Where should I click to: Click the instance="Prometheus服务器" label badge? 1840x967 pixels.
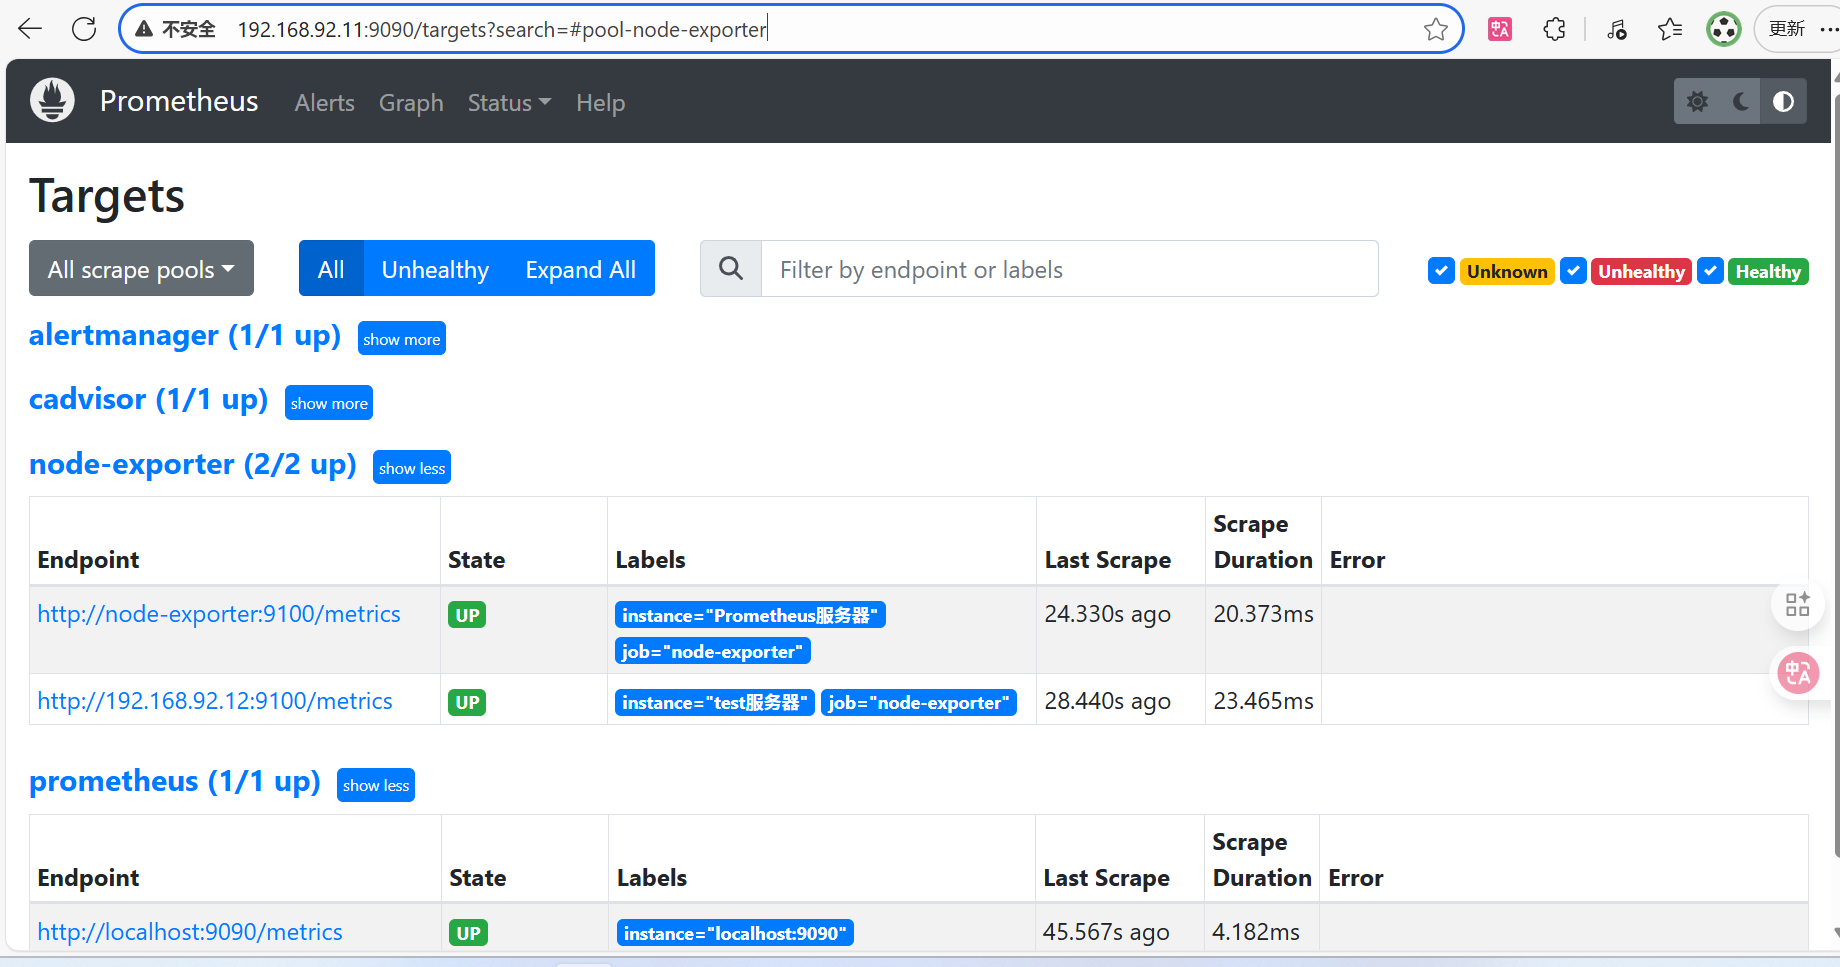[750, 615]
